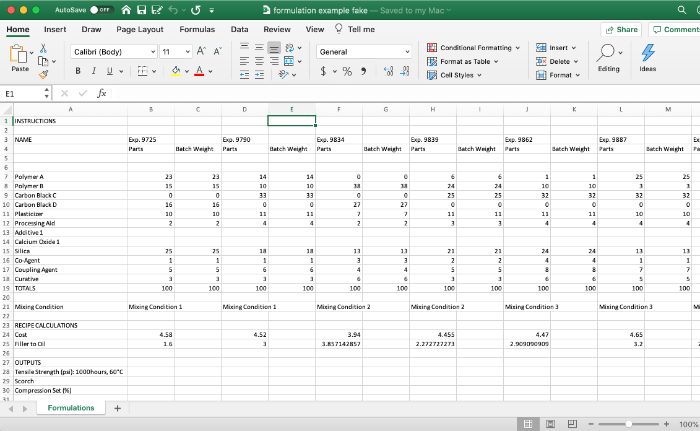Click the Paste clipboard icon
The width and height of the screenshot is (700, 431).
click(x=18, y=54)
